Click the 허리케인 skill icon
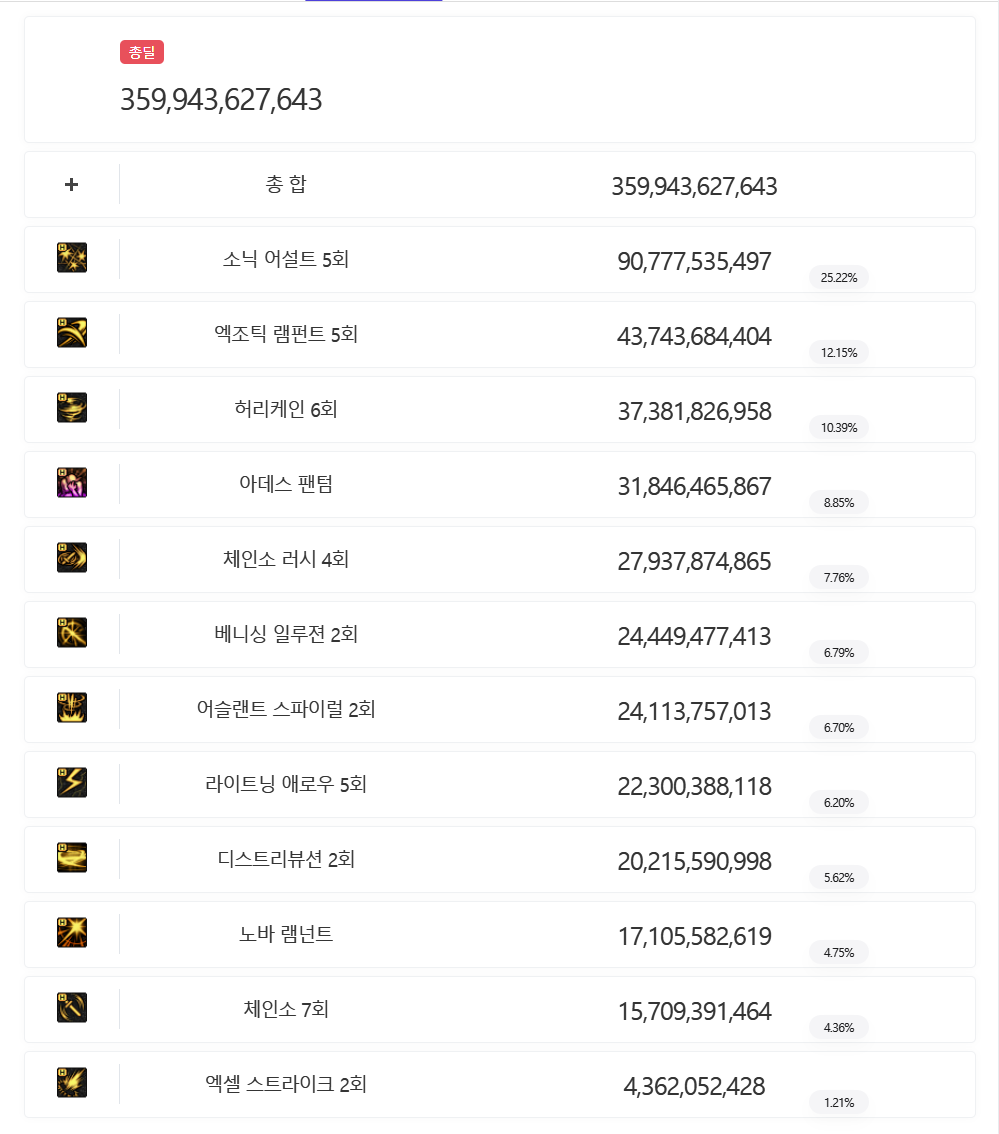Screen dimensions: 999x1134 tap(72, 408)
